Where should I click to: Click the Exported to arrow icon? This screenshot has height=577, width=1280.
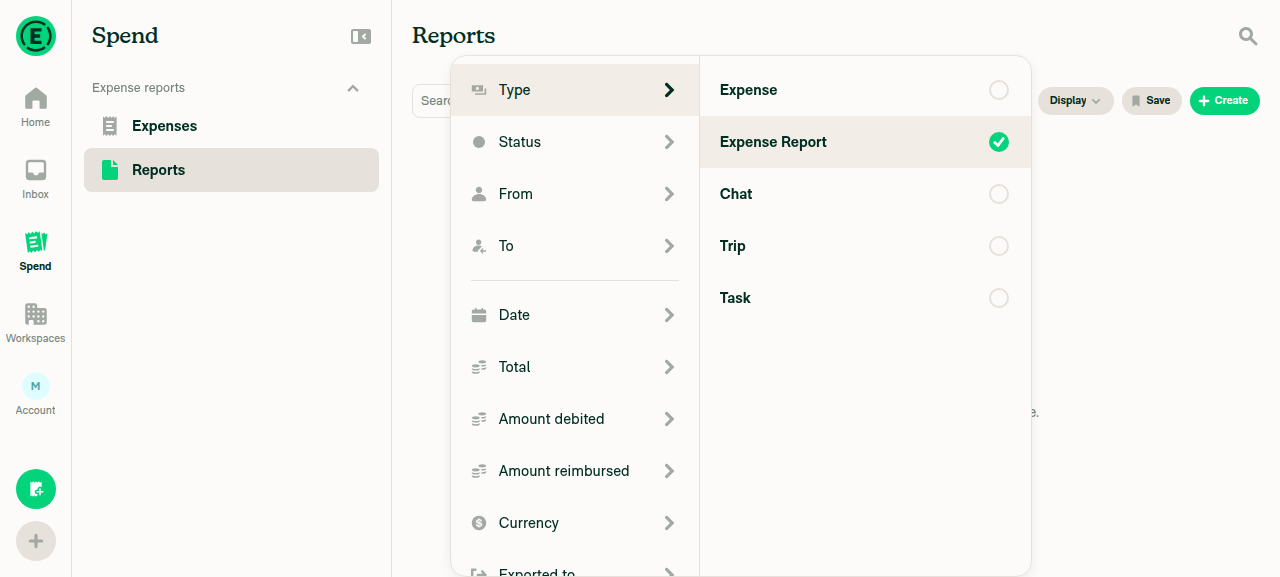click(479, 573)
